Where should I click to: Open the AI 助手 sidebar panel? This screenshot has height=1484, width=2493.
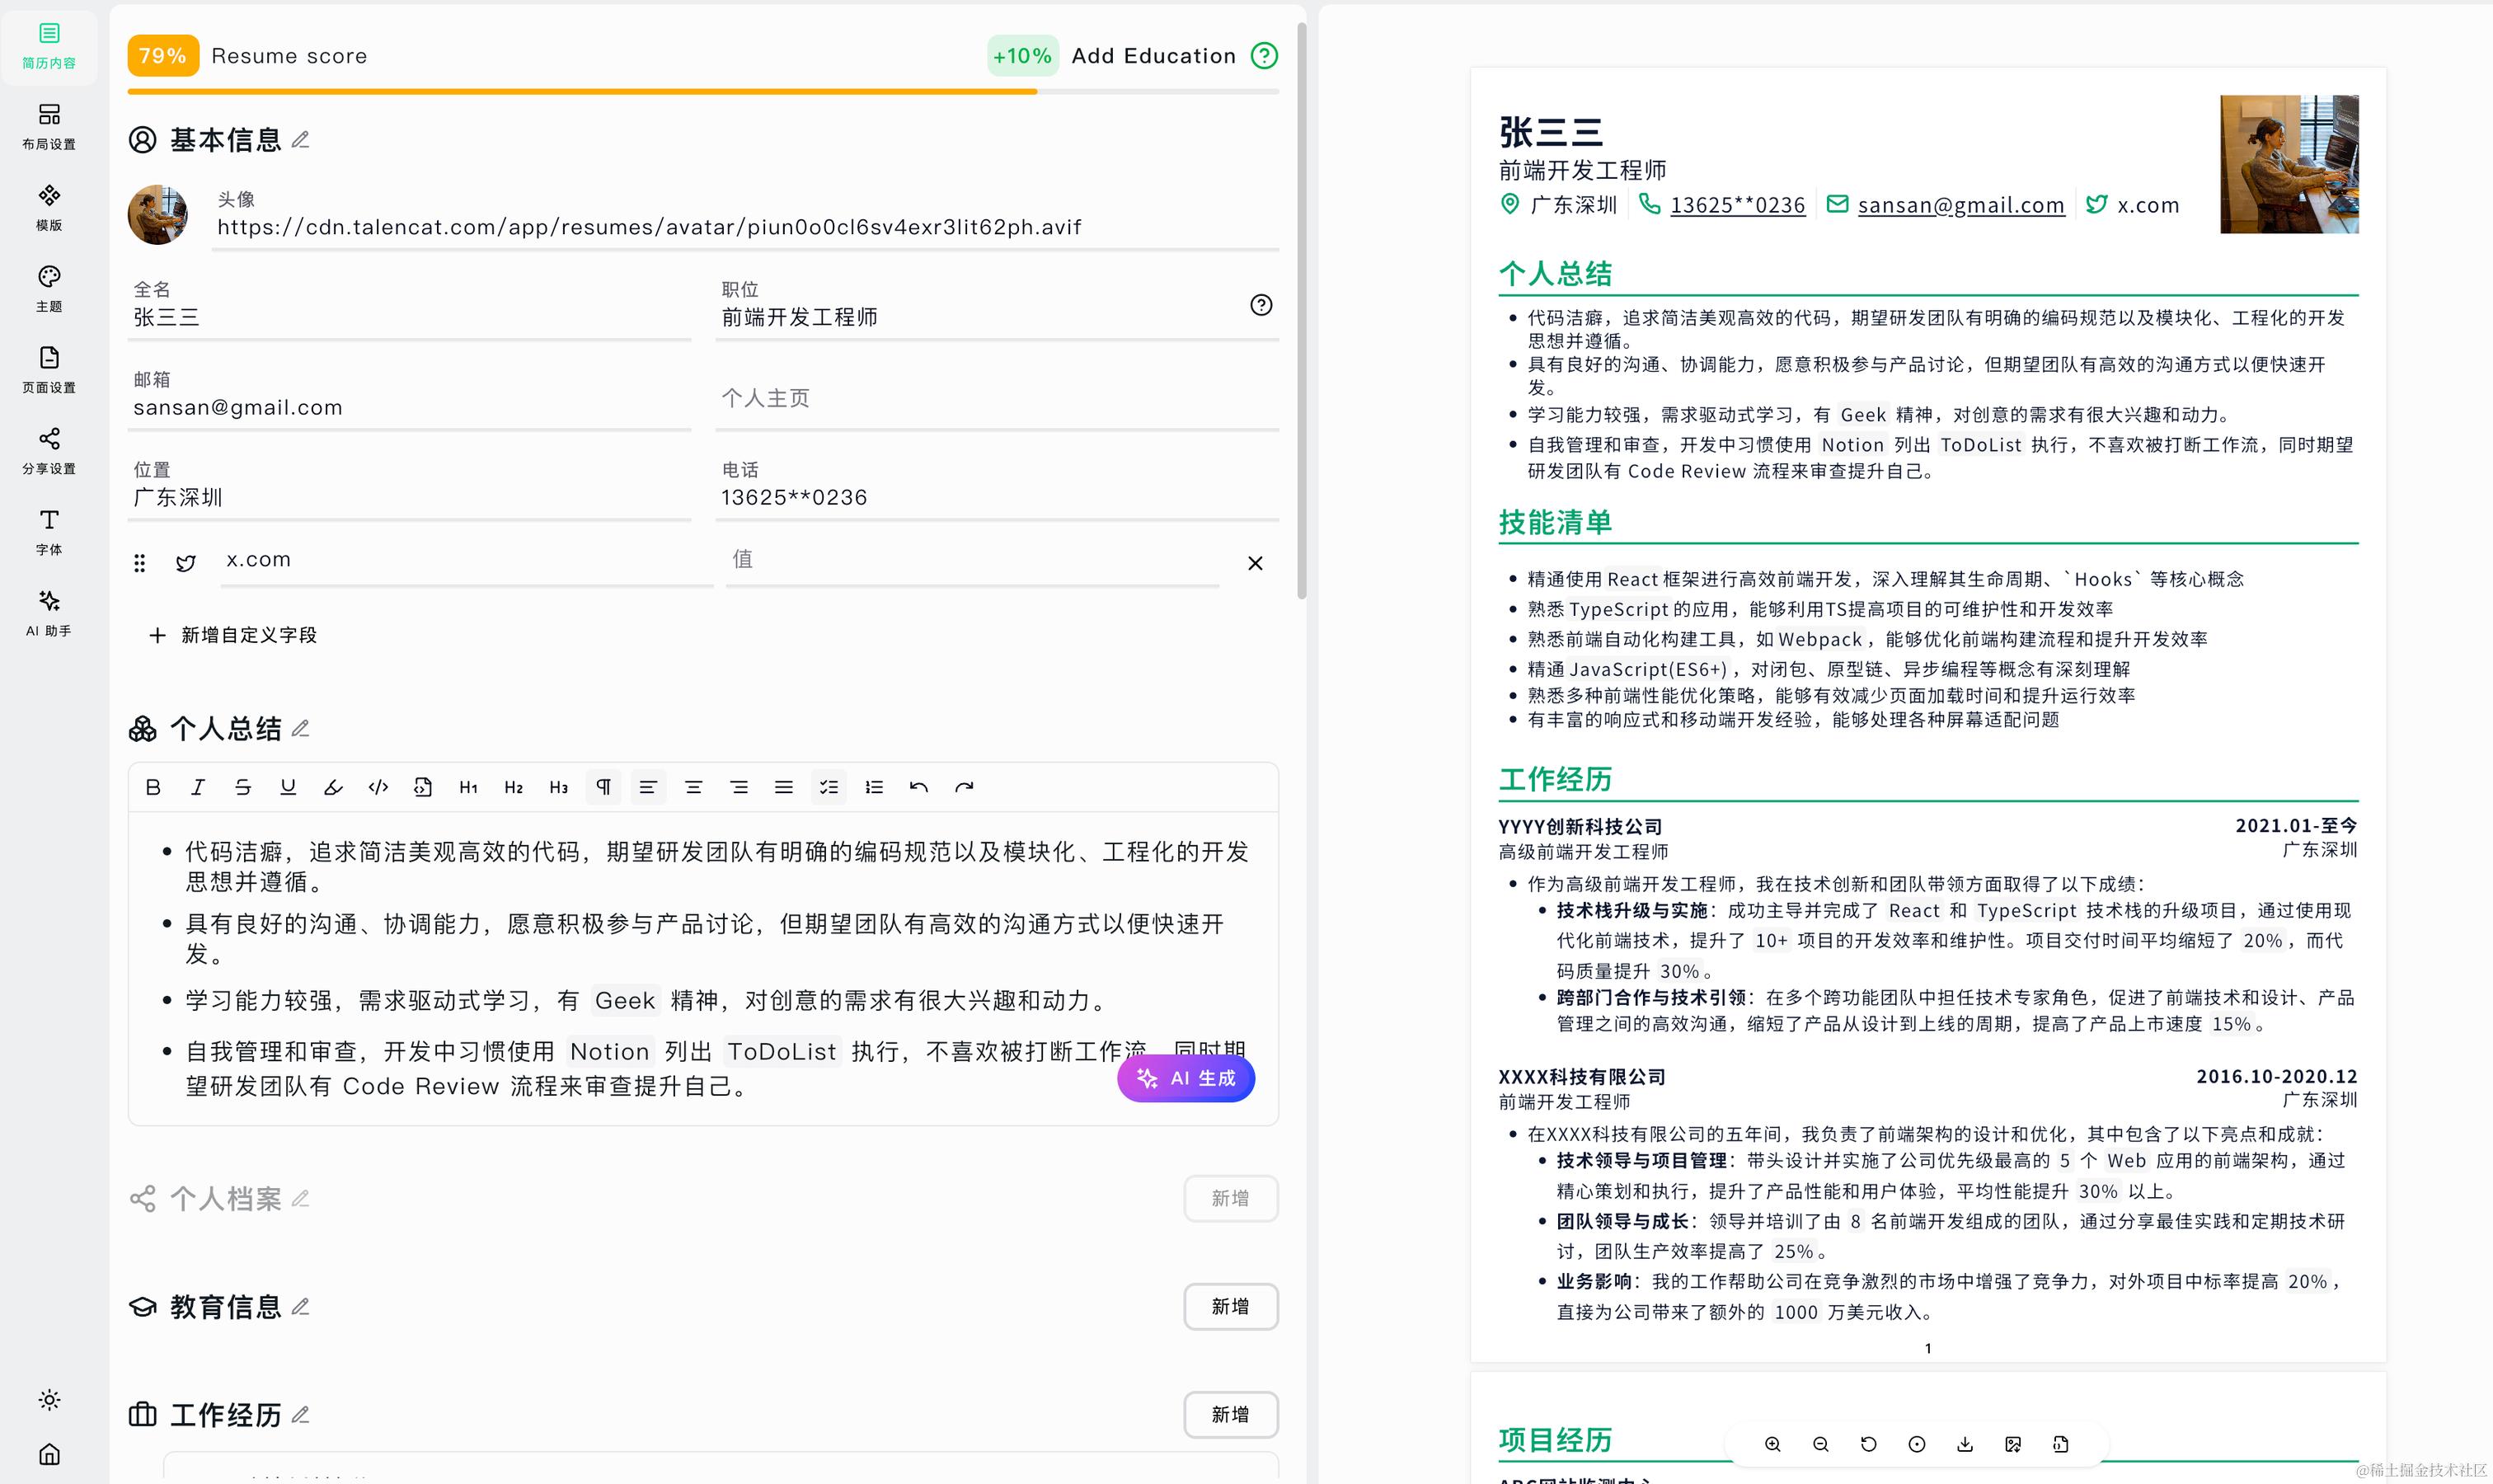49,612
